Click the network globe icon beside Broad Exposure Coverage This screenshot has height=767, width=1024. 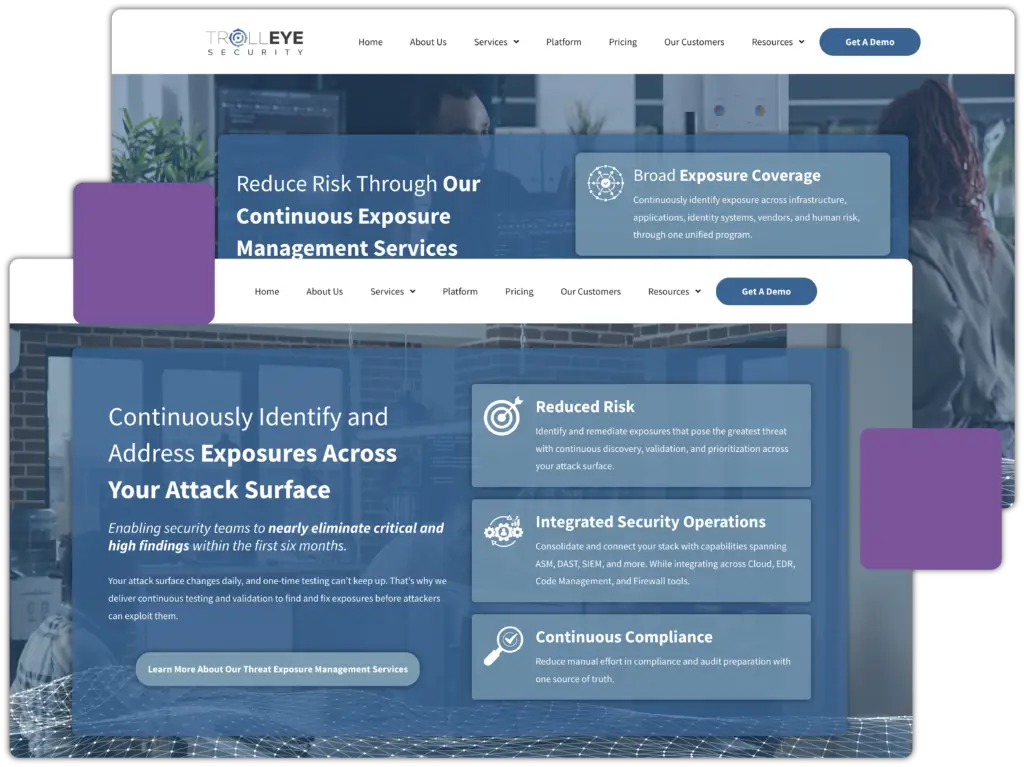pos(605,183)
